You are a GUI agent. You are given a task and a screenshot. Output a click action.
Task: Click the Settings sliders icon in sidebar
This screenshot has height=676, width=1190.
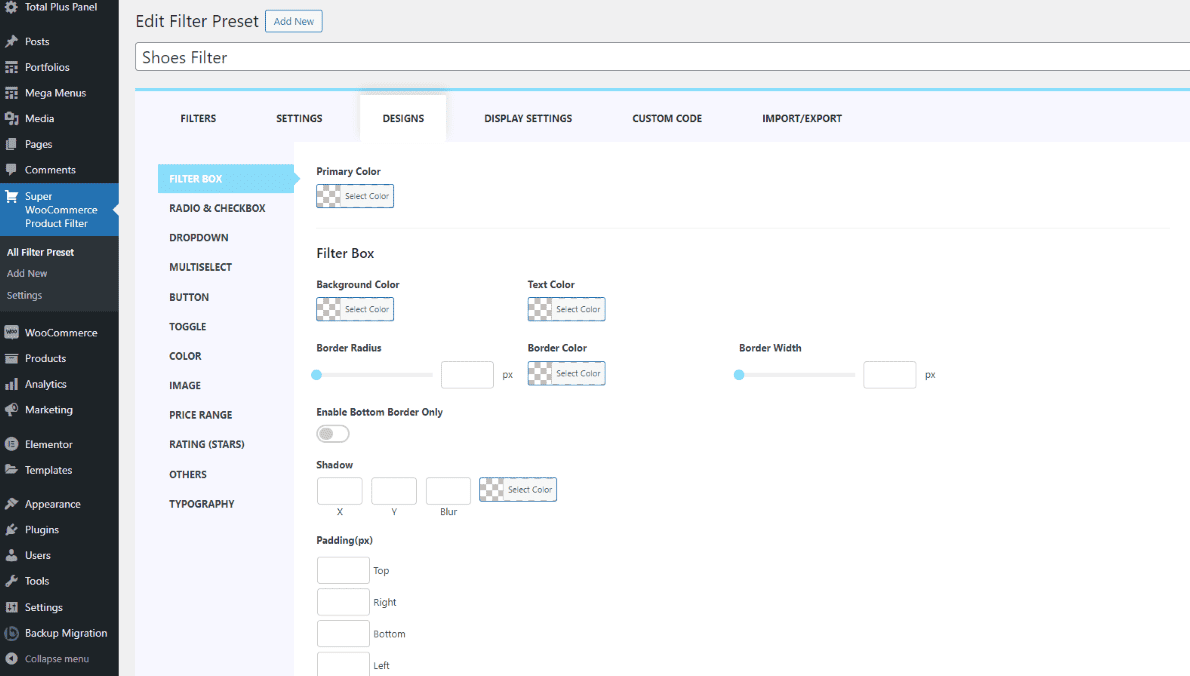tap(11, 607)
